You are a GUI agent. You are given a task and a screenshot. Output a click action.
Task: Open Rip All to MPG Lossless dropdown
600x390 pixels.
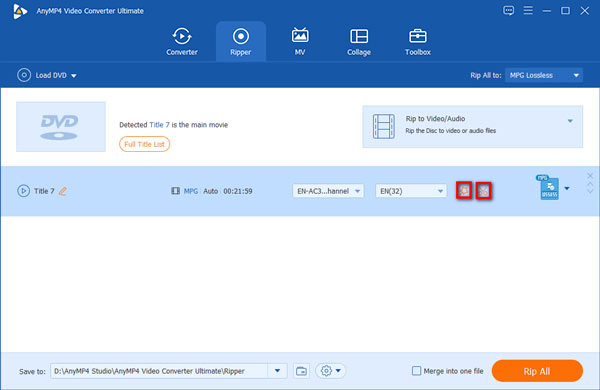tap(544, 75)
